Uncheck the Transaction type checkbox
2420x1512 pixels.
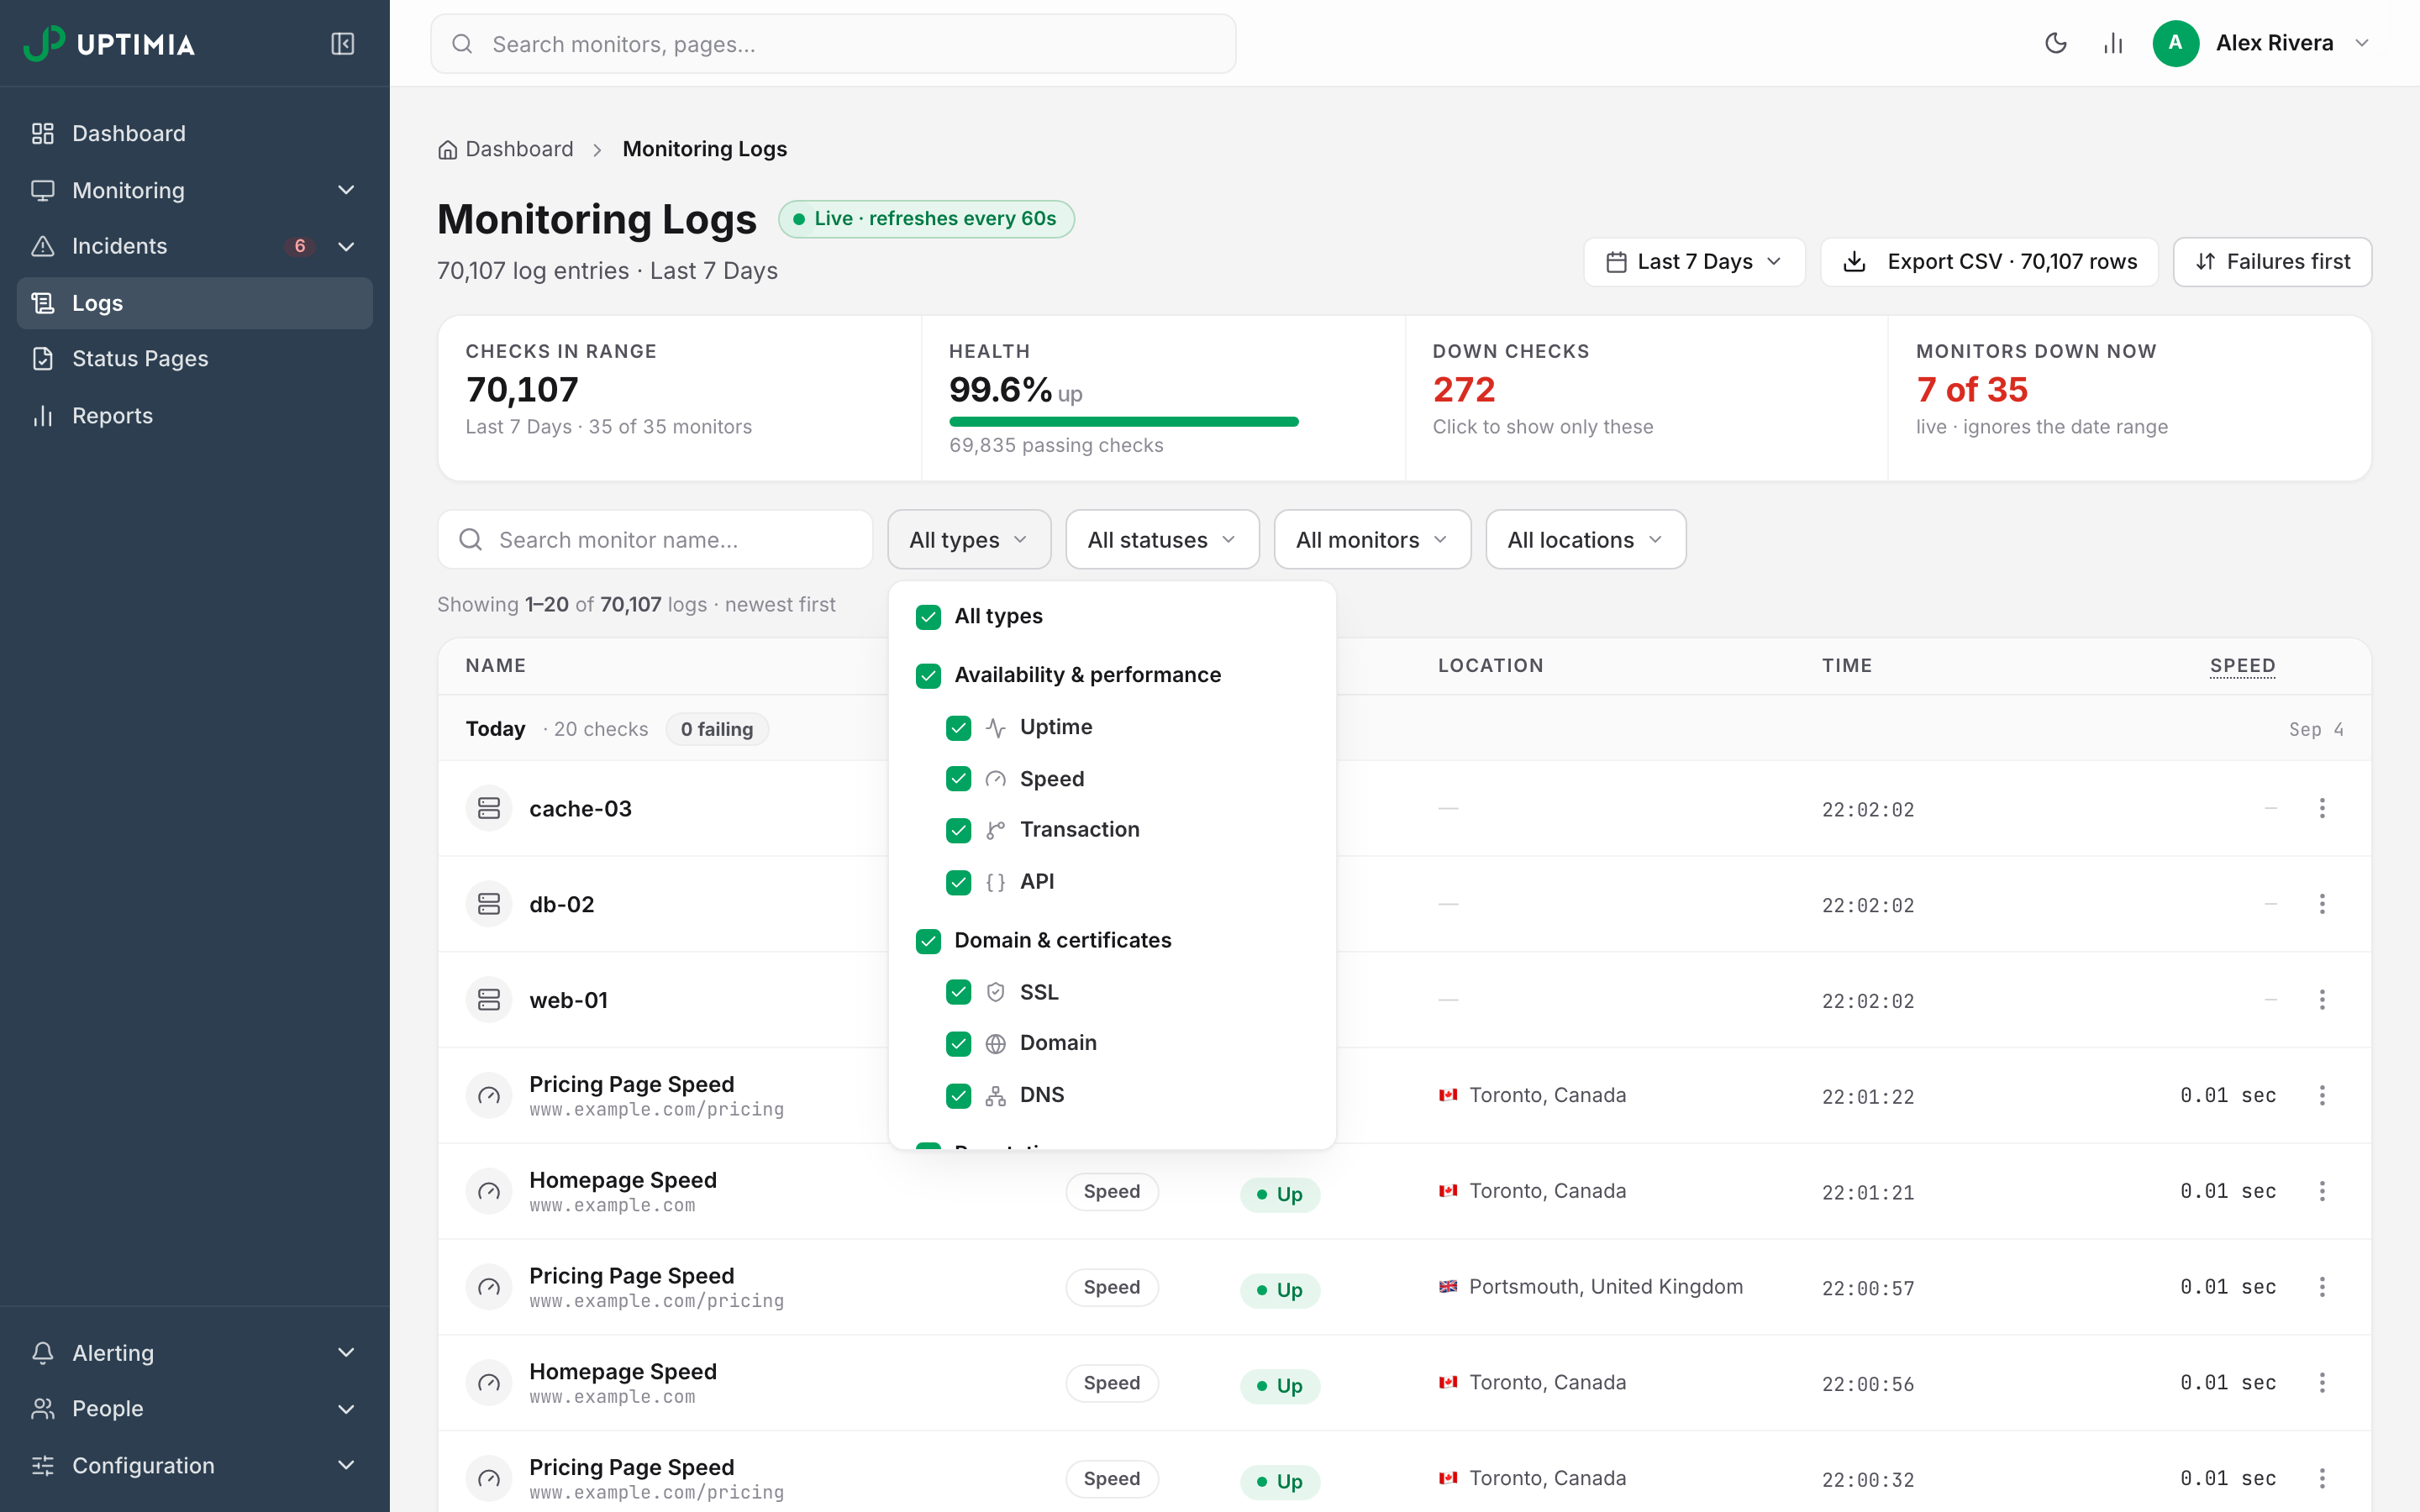point(958,830)
